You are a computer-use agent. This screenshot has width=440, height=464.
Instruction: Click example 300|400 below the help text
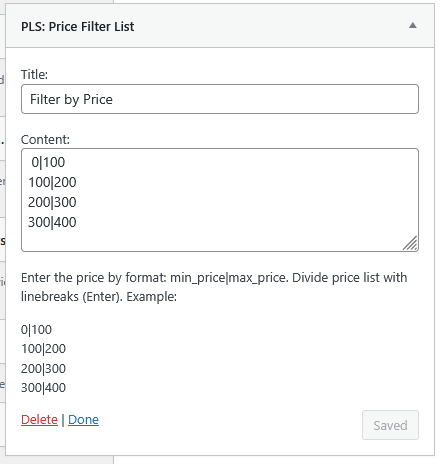[x=43, y=388]
